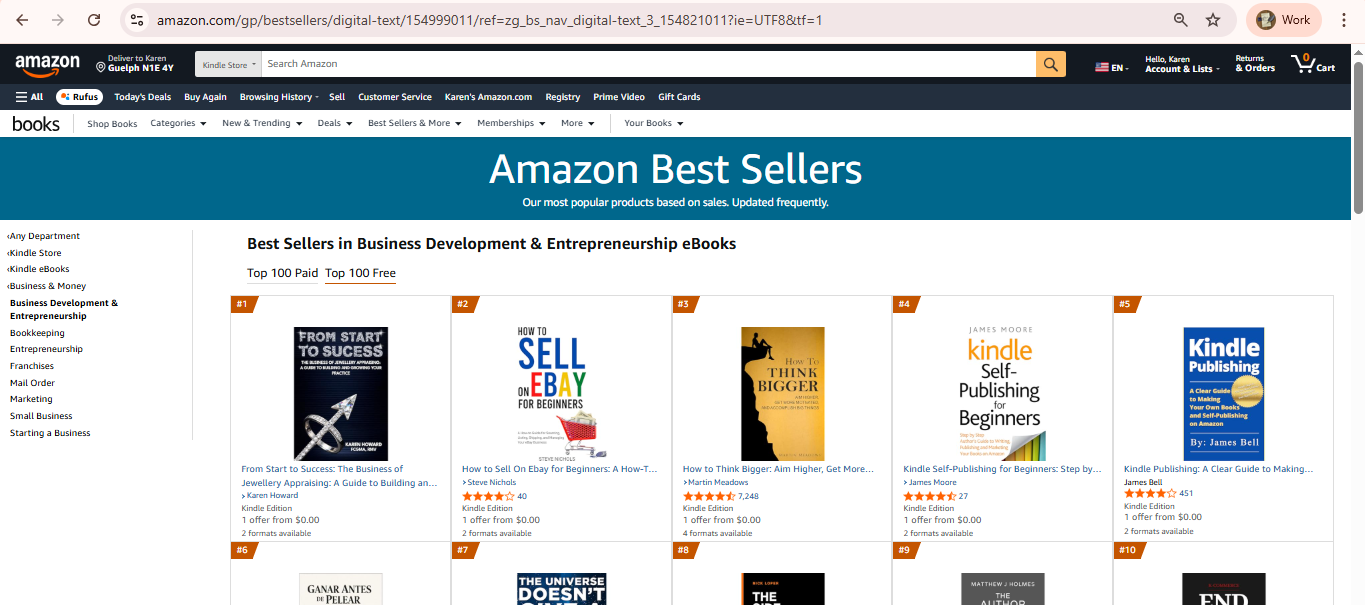Open Account & Lists menu
This screenshot has height=605, width=1365.
click(1182, 64)
